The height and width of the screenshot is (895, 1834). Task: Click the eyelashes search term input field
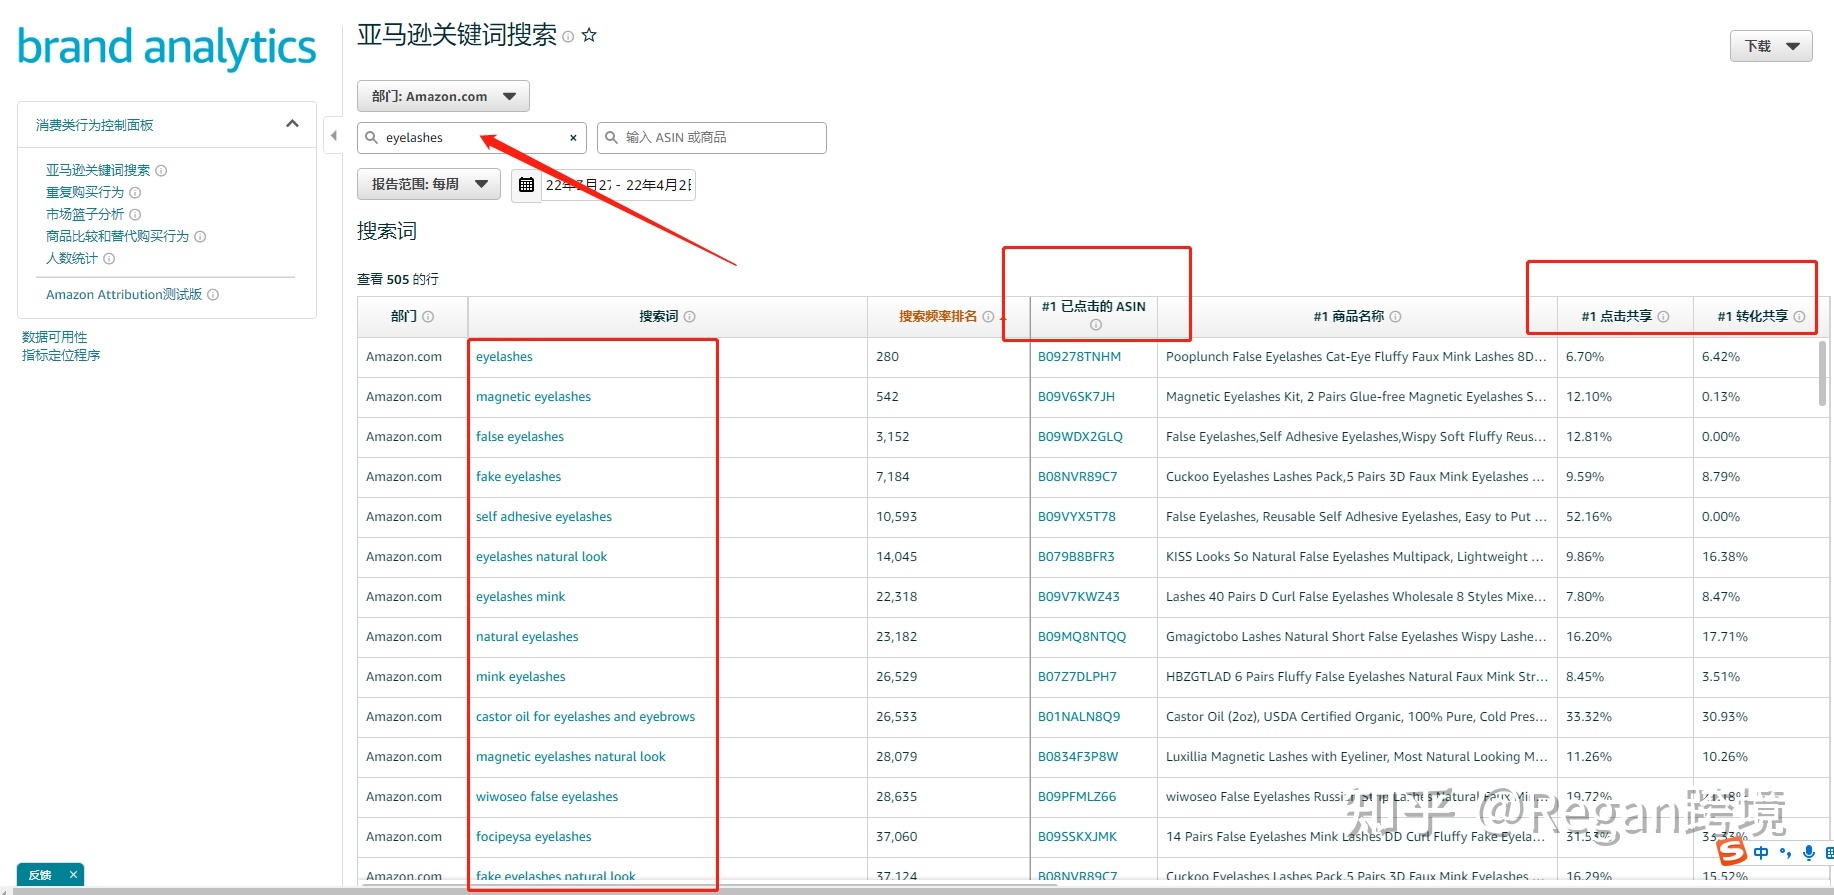[470, 138]
